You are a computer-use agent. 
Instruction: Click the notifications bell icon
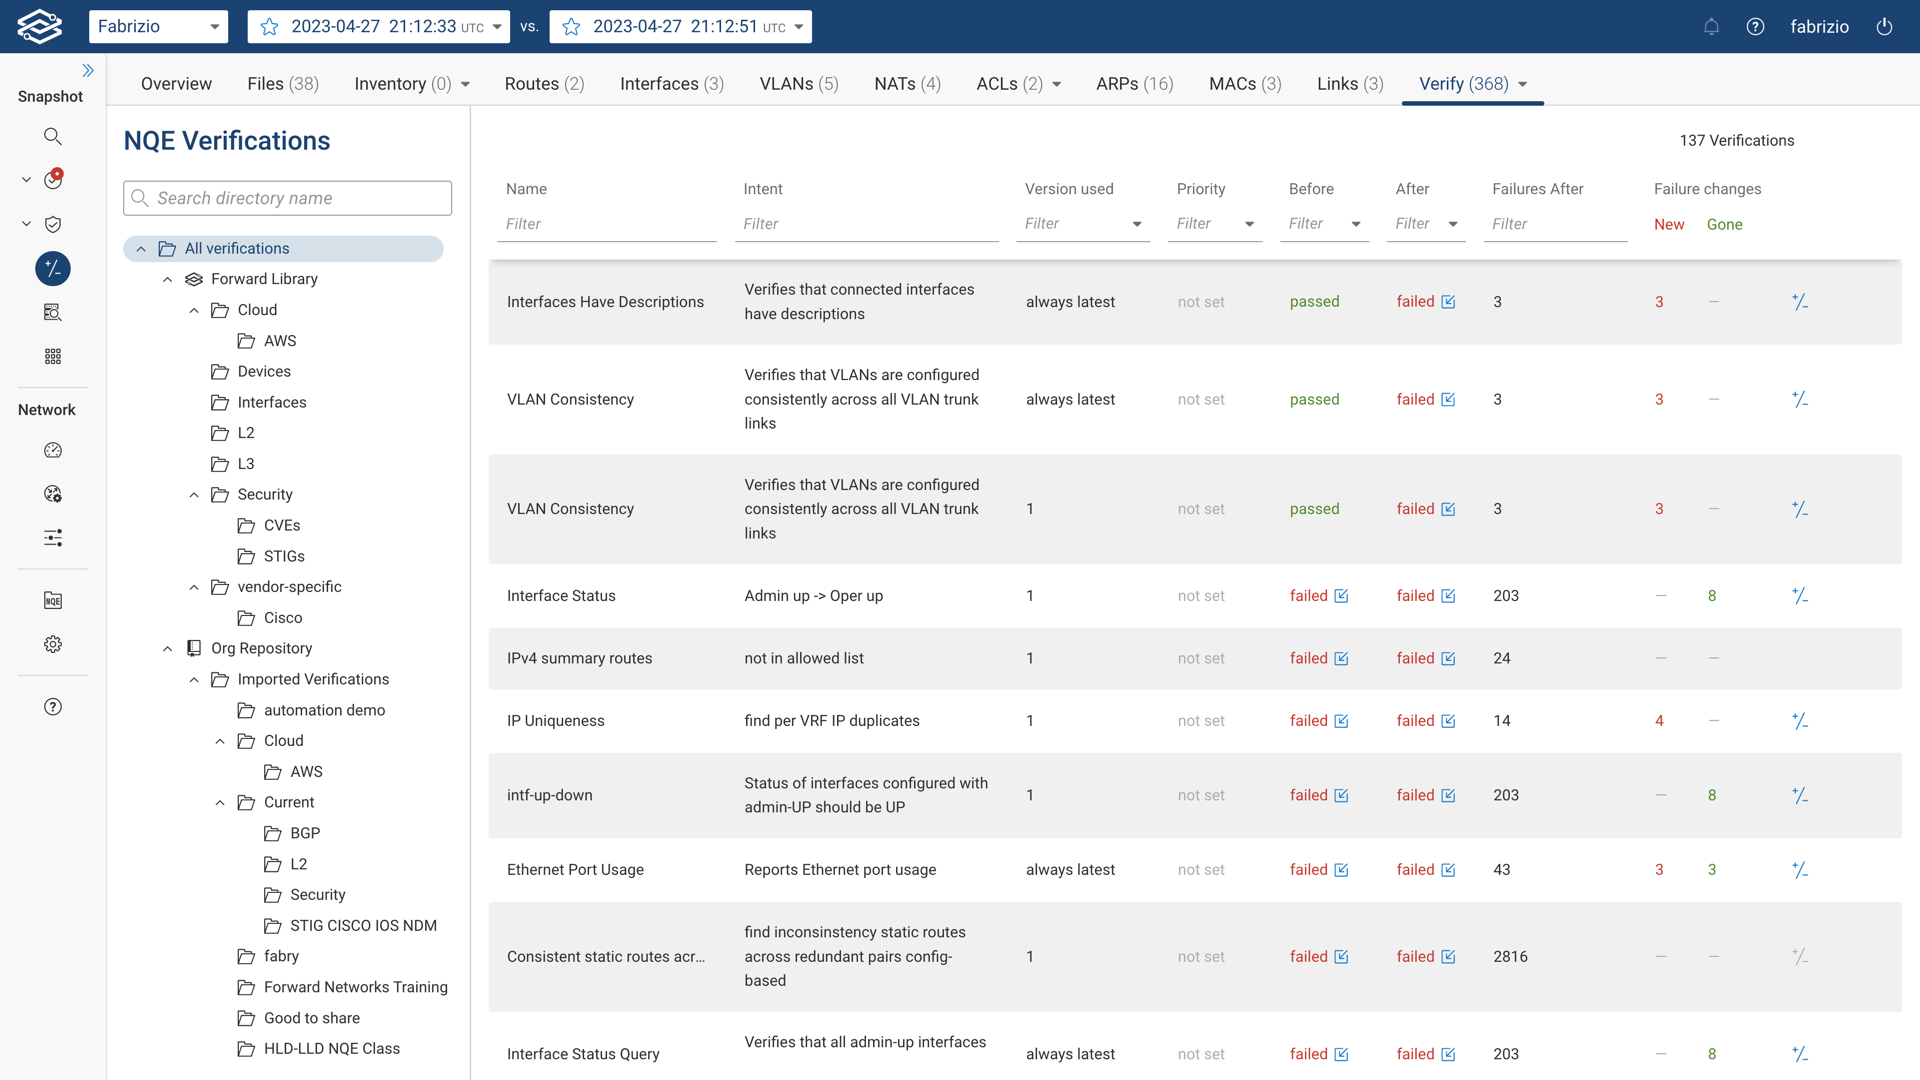coord(1711,27)
